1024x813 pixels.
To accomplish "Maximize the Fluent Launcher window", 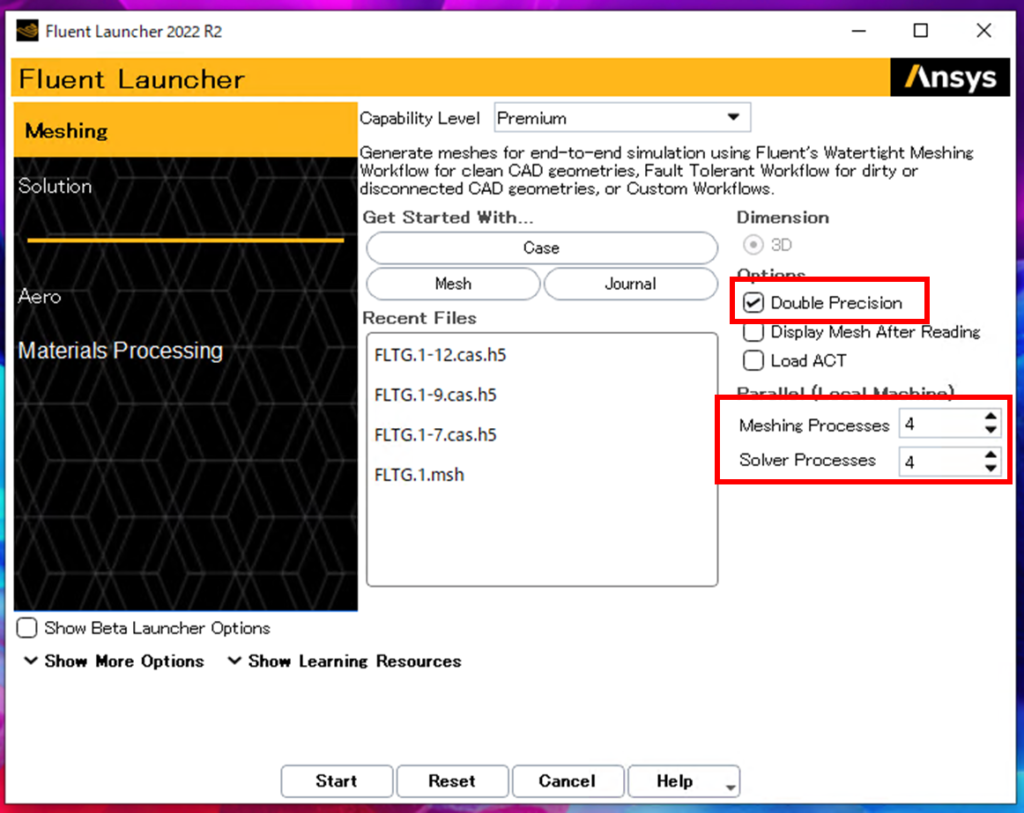I will 921,31.
